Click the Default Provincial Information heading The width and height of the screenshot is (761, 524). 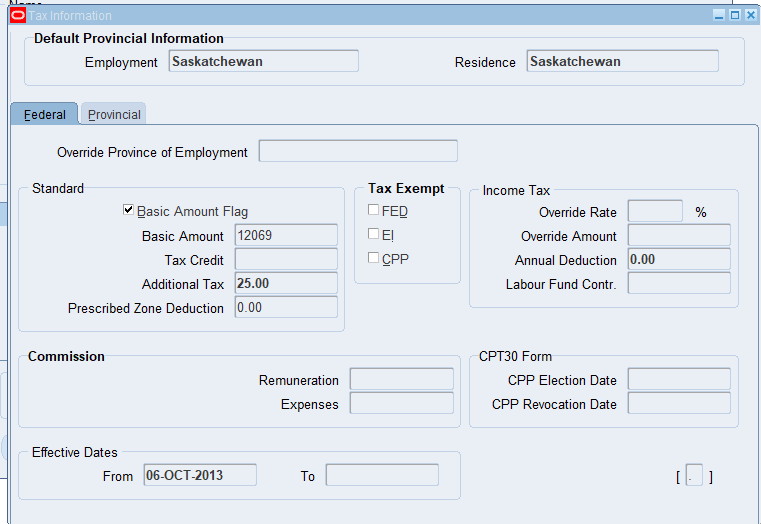[x=129, y=38]
